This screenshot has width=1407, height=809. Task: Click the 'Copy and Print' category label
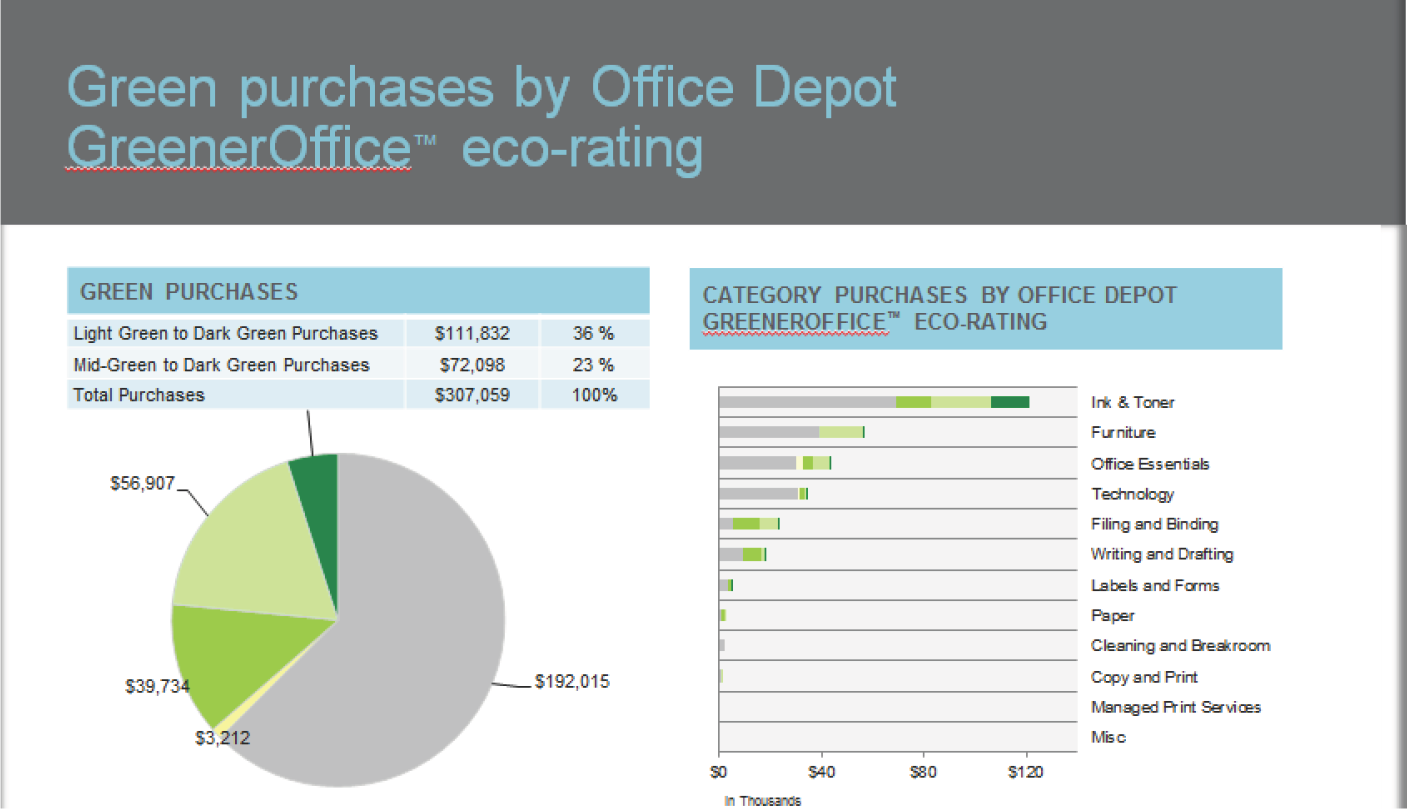point(1144,677)
